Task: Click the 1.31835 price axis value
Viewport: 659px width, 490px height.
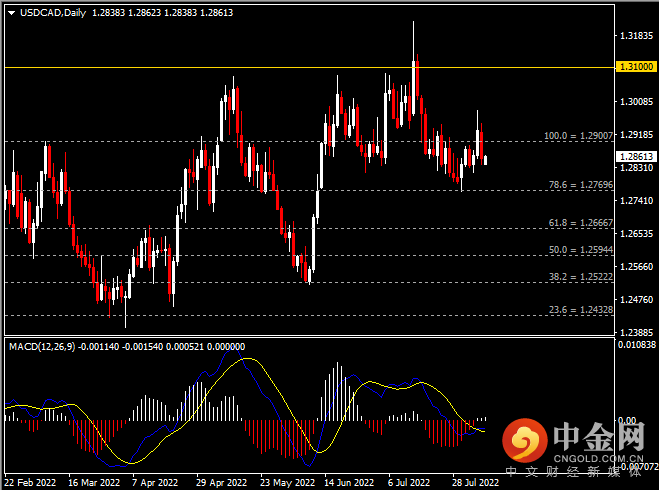Action: (637, 36)
